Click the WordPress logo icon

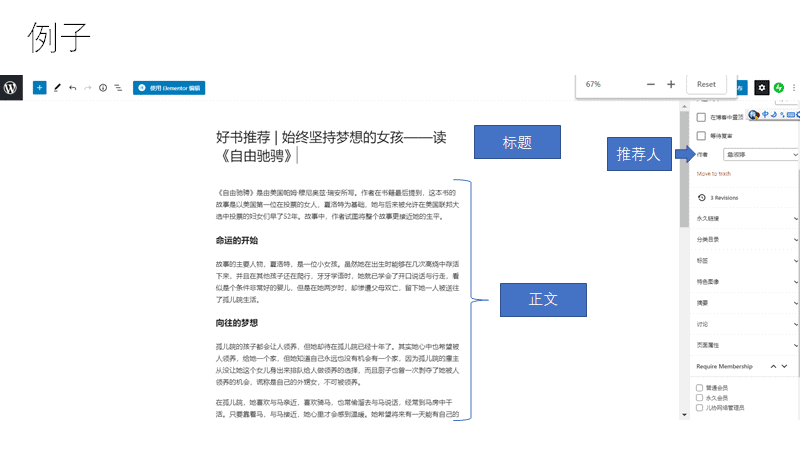(10, 87)
